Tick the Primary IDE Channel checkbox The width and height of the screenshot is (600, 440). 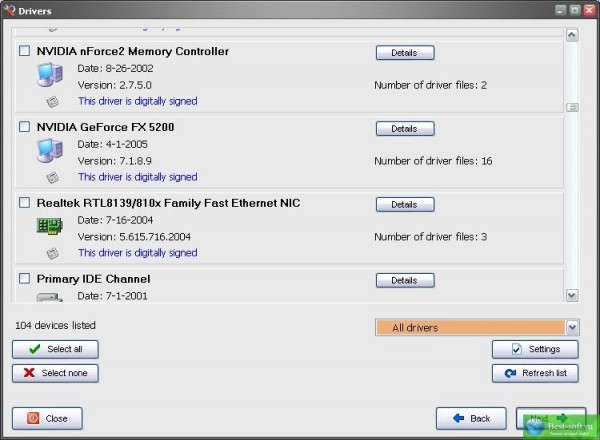(x=24, y=278)
